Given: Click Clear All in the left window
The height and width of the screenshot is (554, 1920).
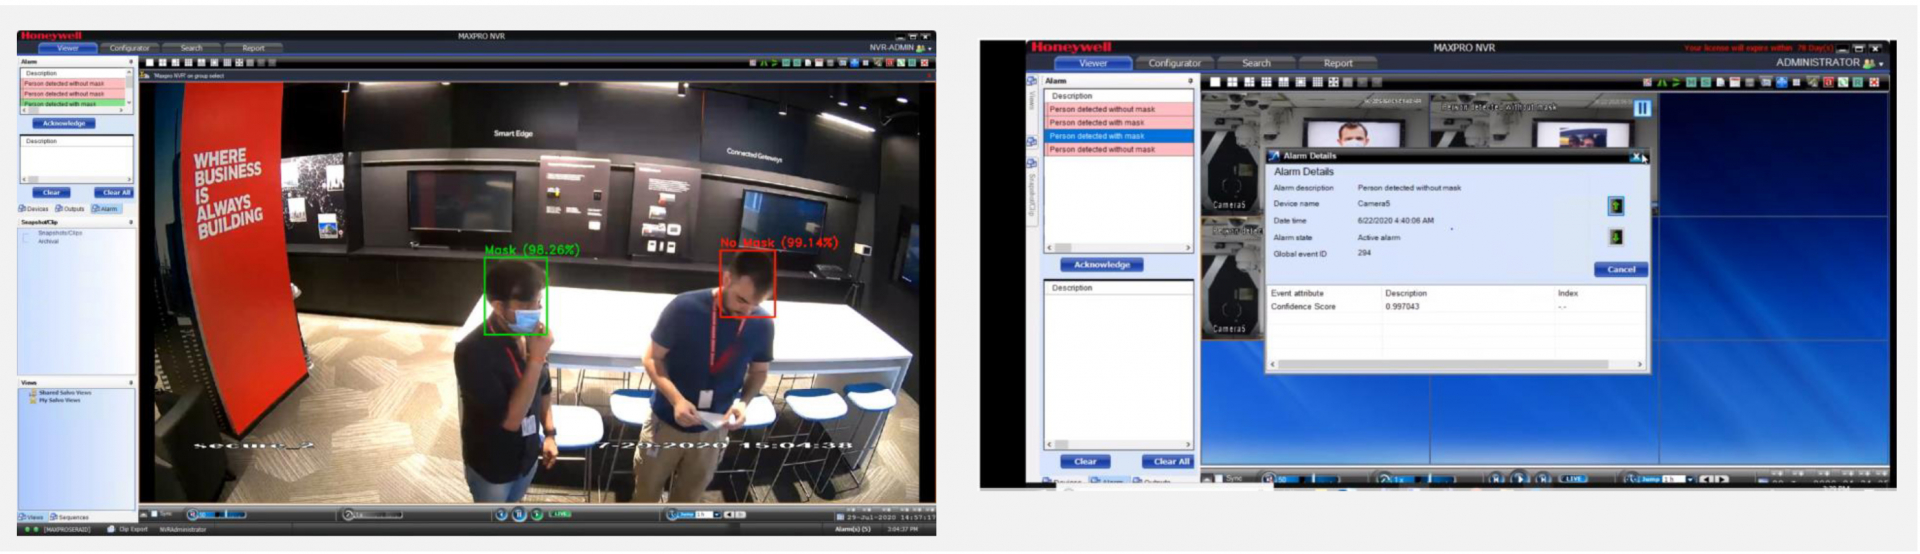Looking at the screenshot, I should [114, 192].
